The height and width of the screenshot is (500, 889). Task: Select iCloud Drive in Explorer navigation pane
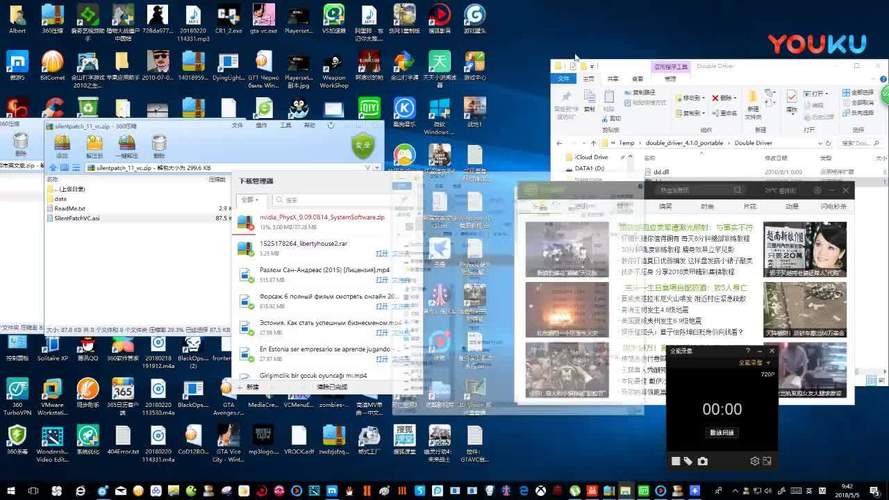point(587,157)
